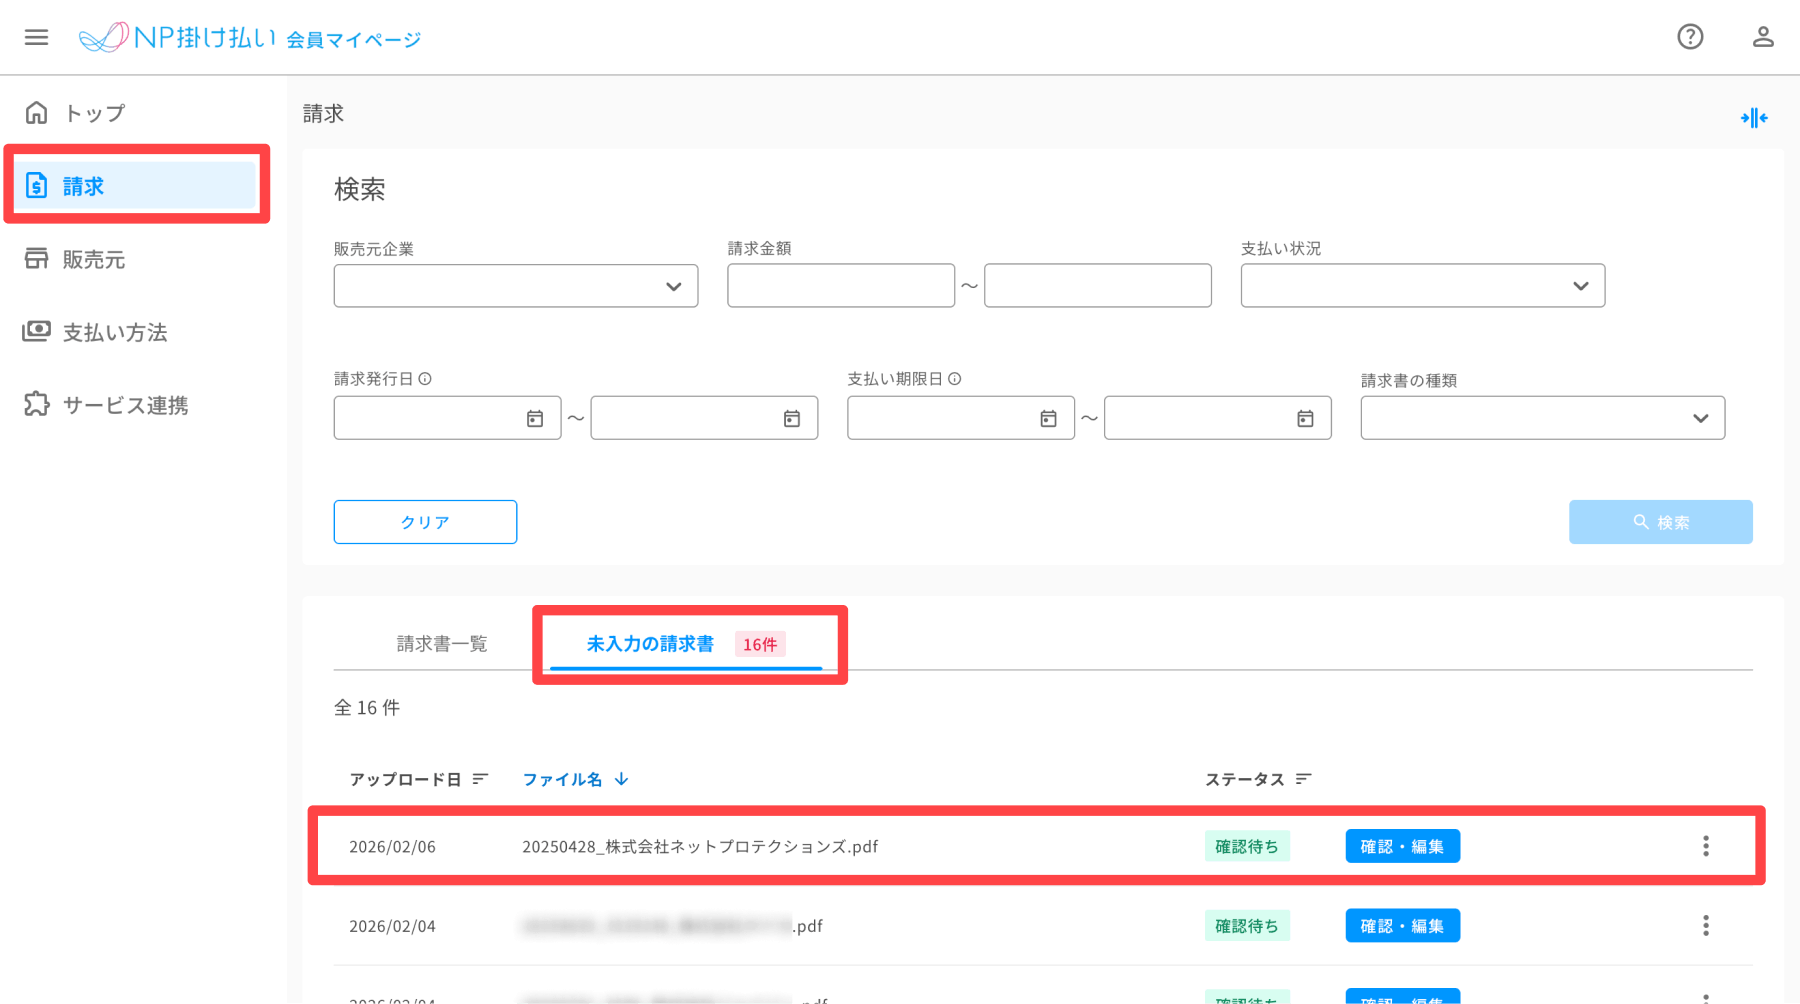The image size is (1800, 1004).
Task: Open calendar for 請求発行日 start date
Action: pos(535,419)
